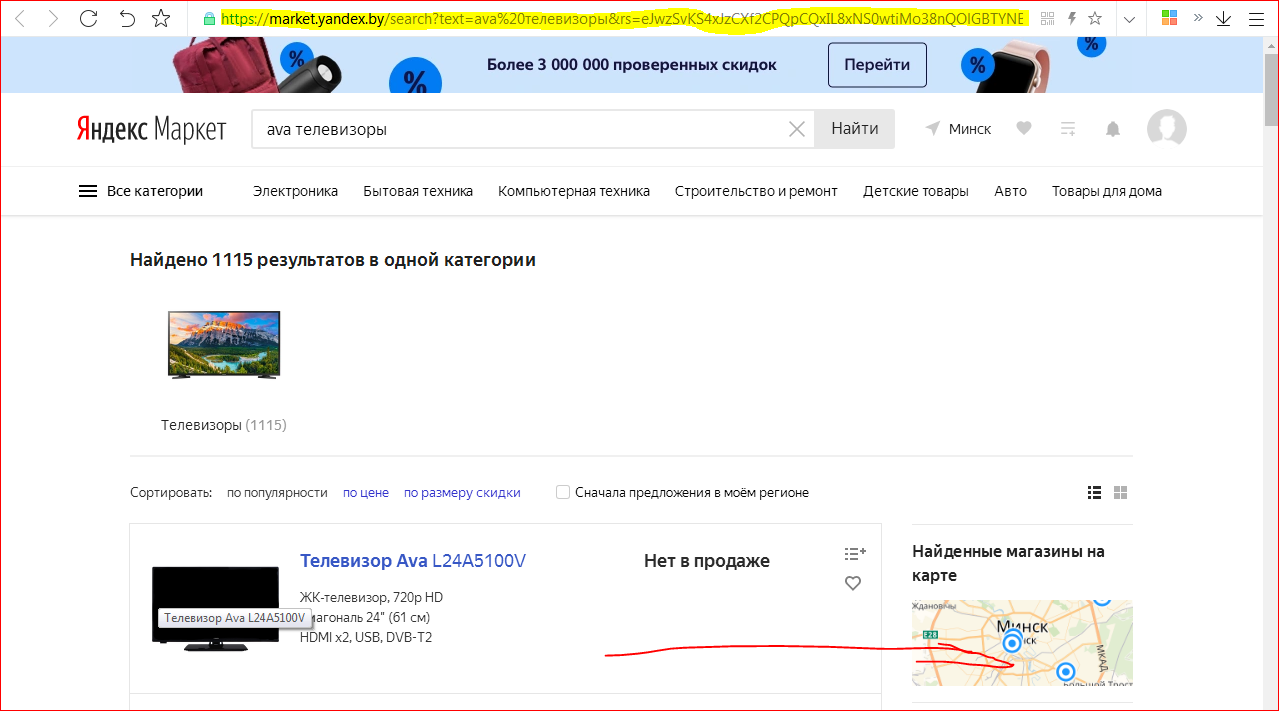Open the Бытовая техника category
Image resolution: width=1279 pixels, height=711 pixels.
[418, 191]
